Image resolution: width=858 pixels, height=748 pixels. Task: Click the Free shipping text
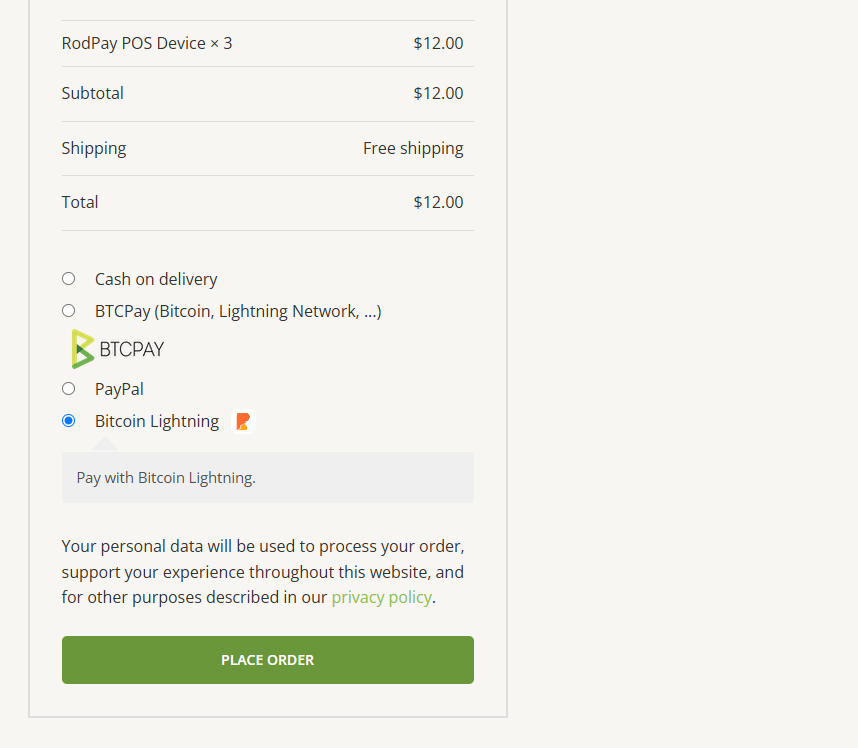413,148
